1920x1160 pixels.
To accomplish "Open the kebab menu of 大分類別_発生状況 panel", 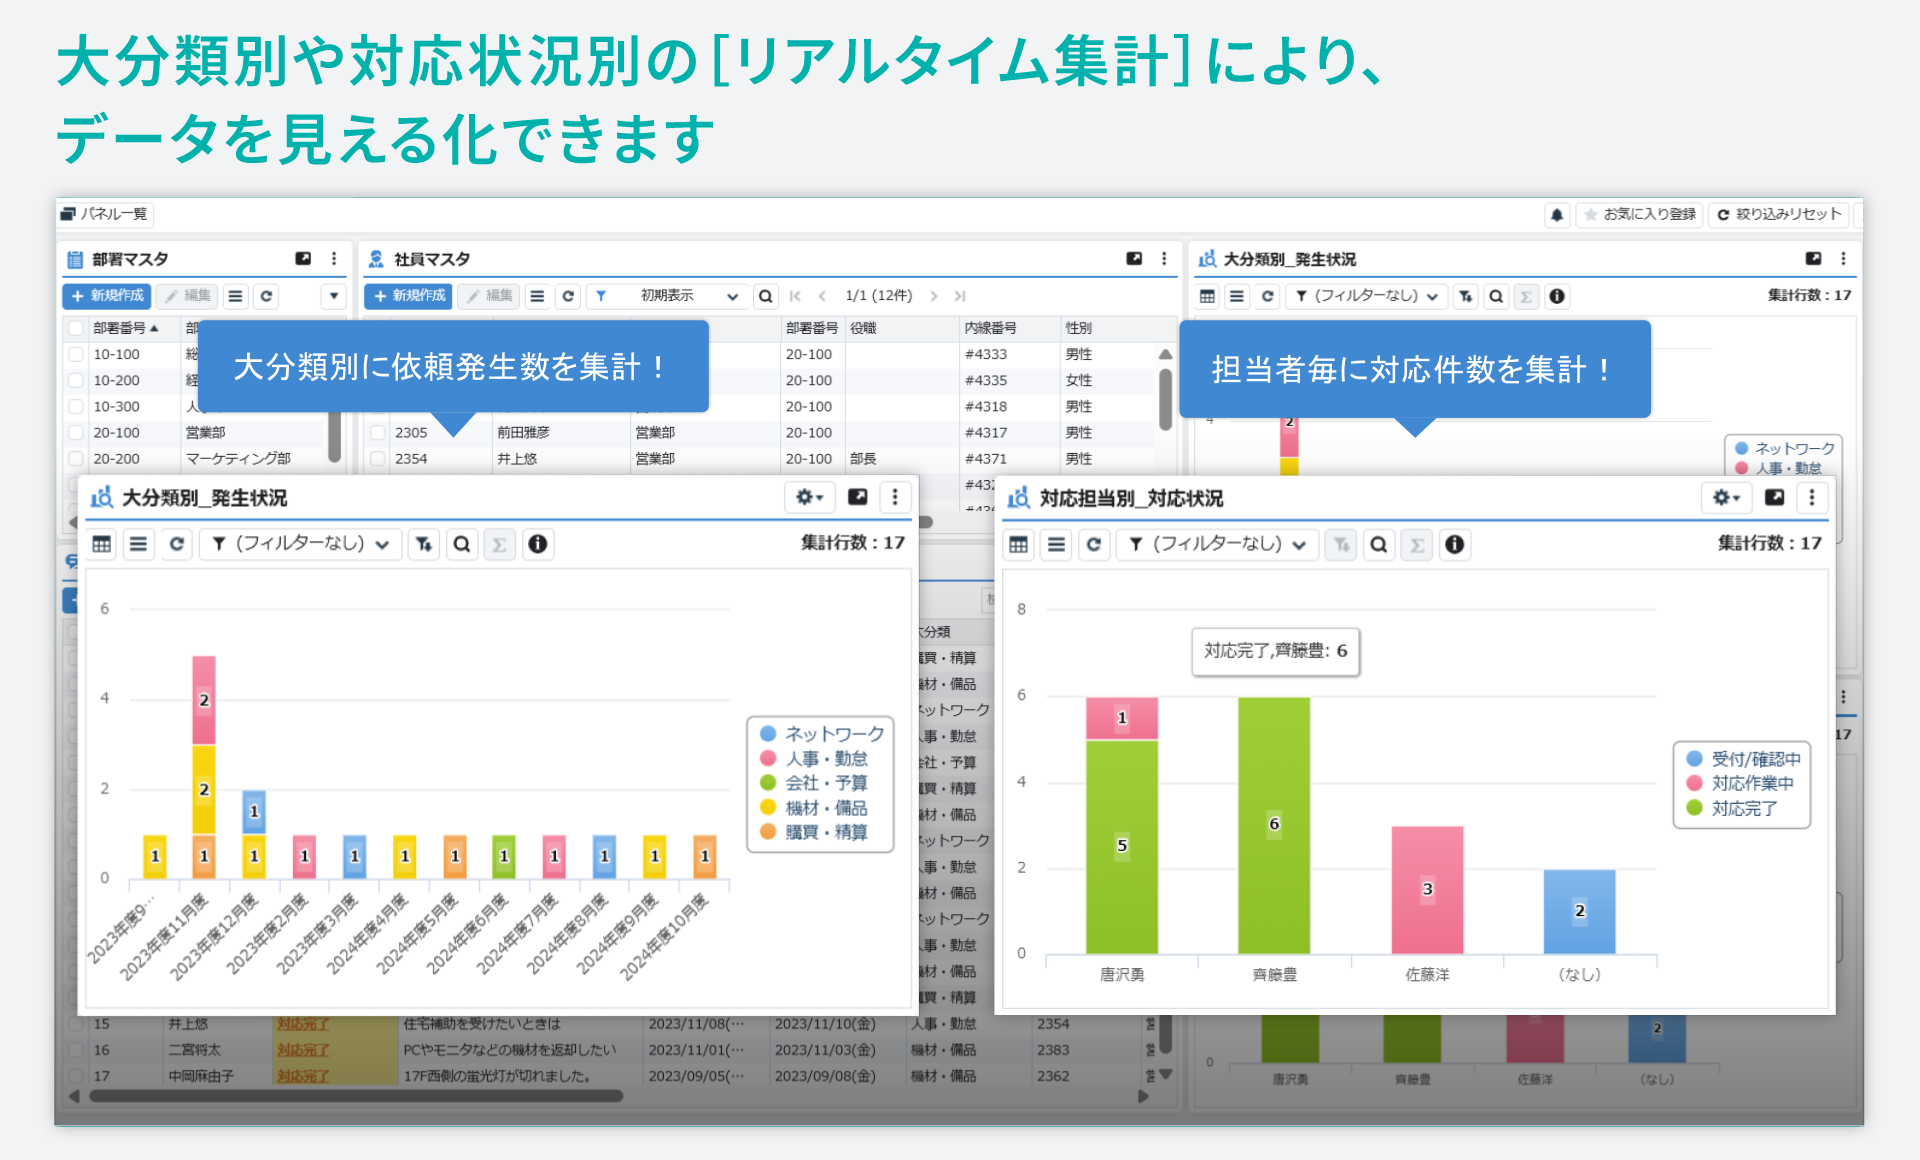I will 895,497.
